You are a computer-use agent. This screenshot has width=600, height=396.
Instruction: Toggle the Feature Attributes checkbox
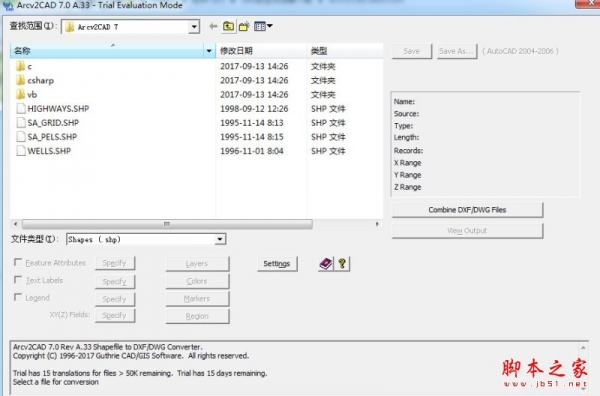18,262
